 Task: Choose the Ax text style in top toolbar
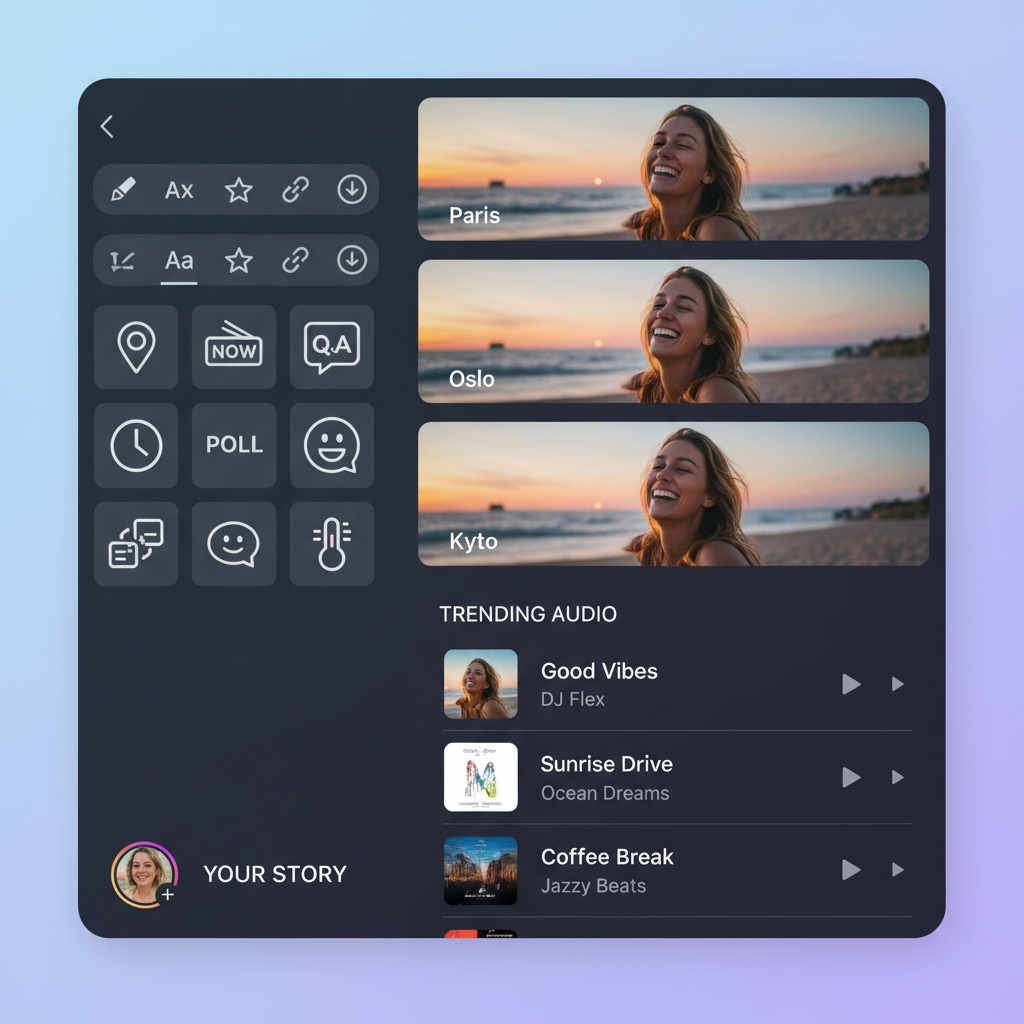click(x=179, y=190)
